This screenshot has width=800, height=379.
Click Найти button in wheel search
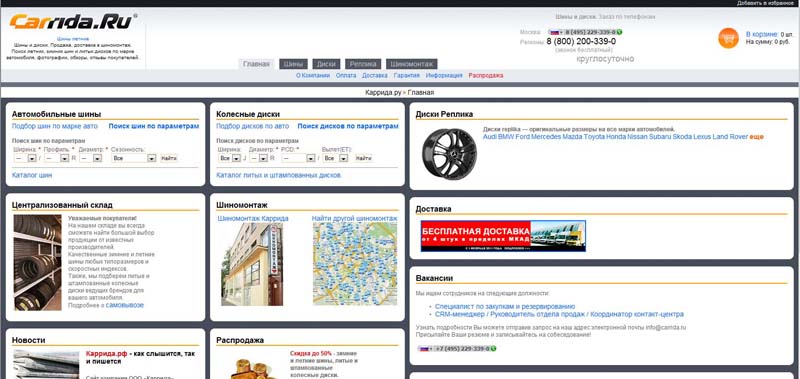(x=363, y=159)
